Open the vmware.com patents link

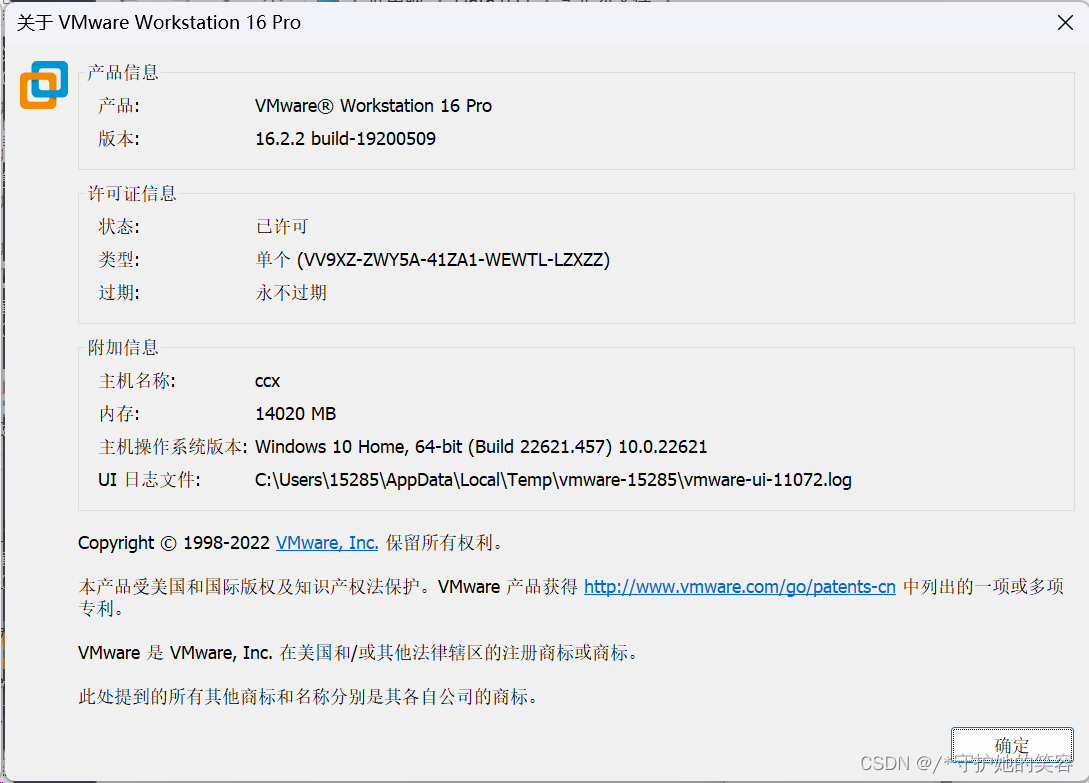click(x=739, y=587)
